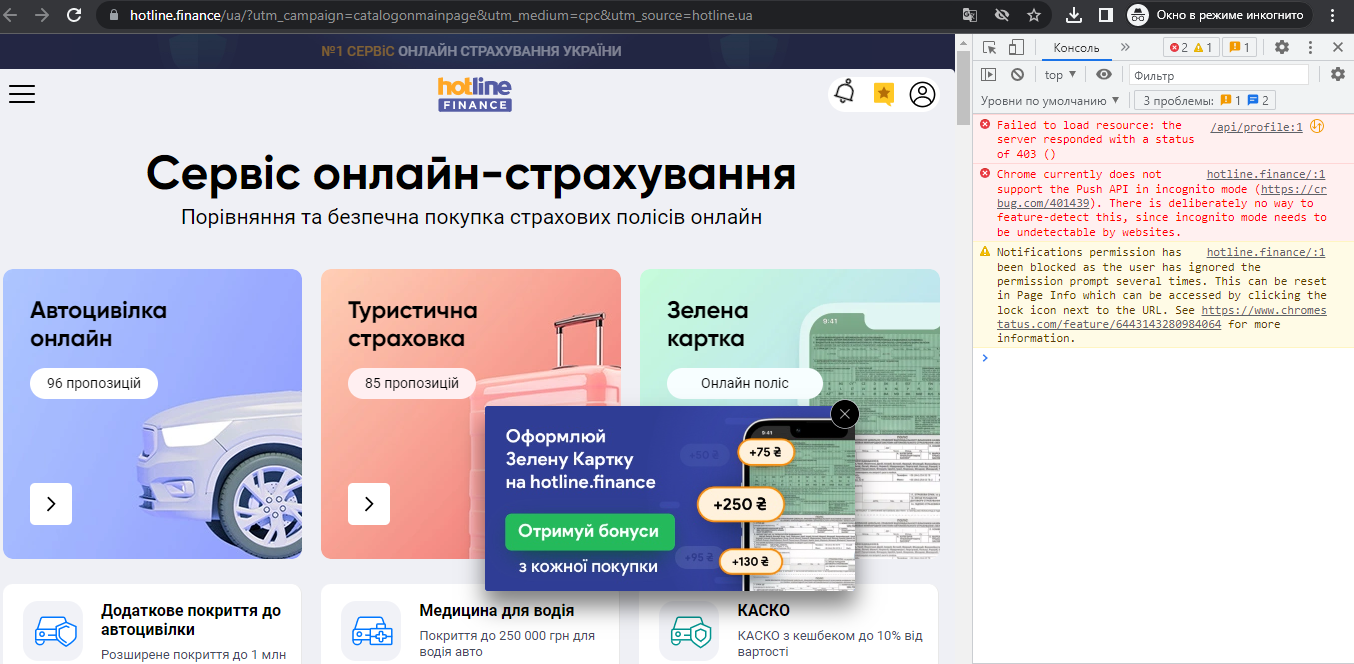The height and width of the screenshot is (664, 1354).
Task: Click the third-party cookies blocked eye icon
Action: point(1002,15)
